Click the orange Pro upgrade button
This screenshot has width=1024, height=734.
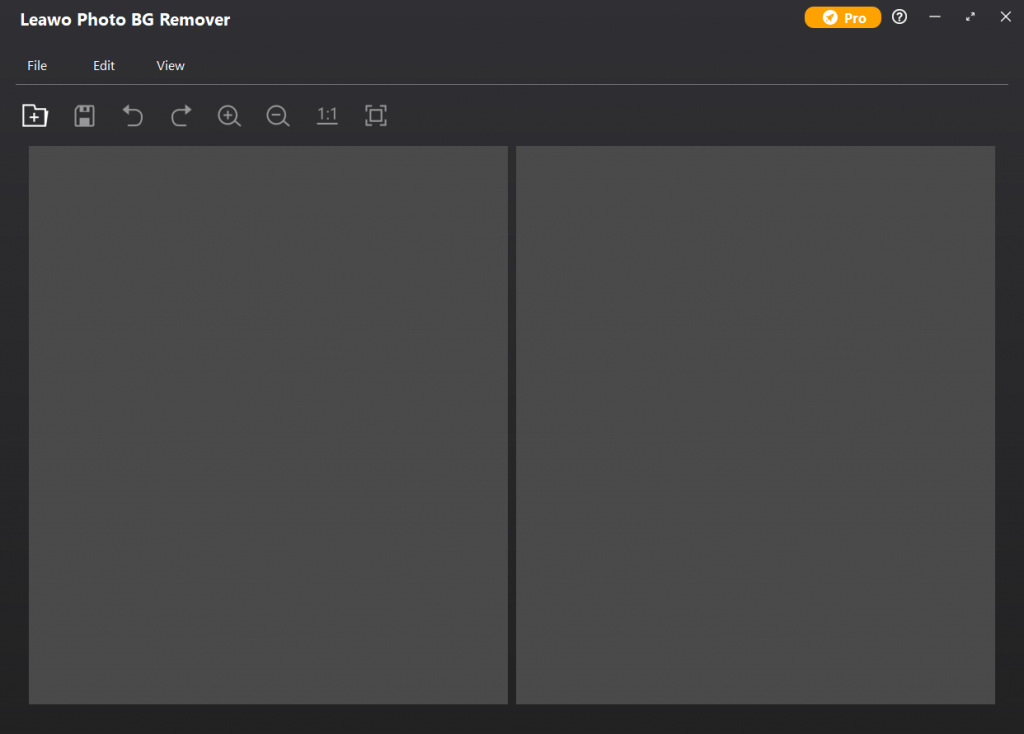(x=842, y=17)
